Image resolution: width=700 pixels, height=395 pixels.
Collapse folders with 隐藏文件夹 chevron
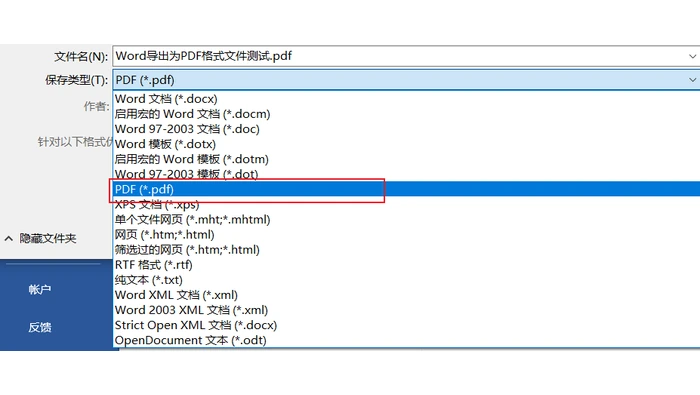coord(8,239)
